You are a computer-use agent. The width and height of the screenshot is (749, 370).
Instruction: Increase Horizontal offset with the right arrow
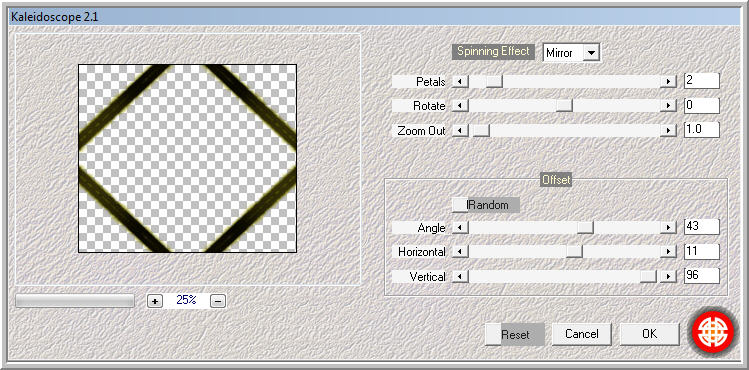click(669, 252)
